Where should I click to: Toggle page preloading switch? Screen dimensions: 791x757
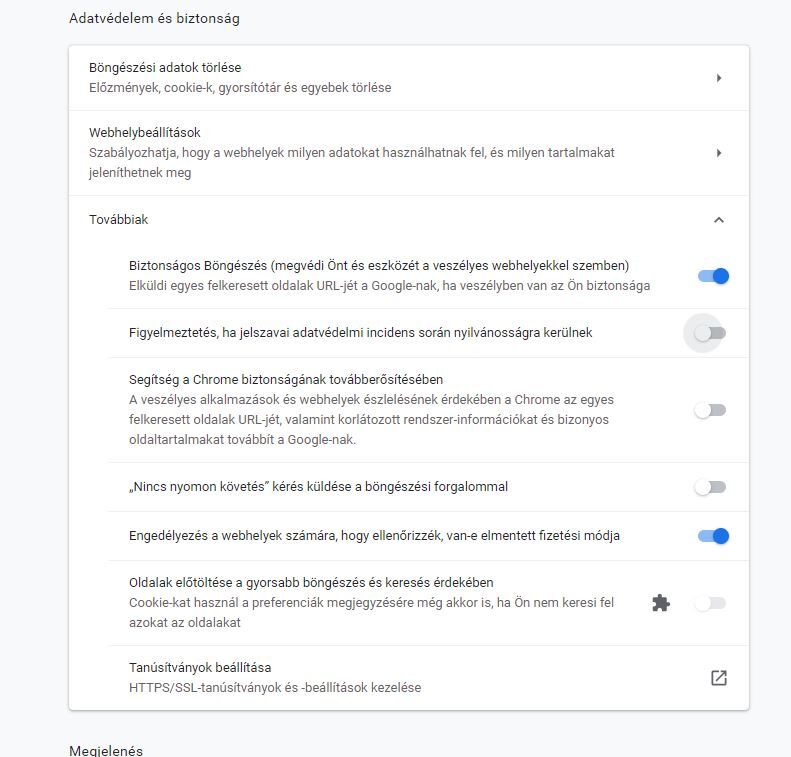tap(710, 603)
